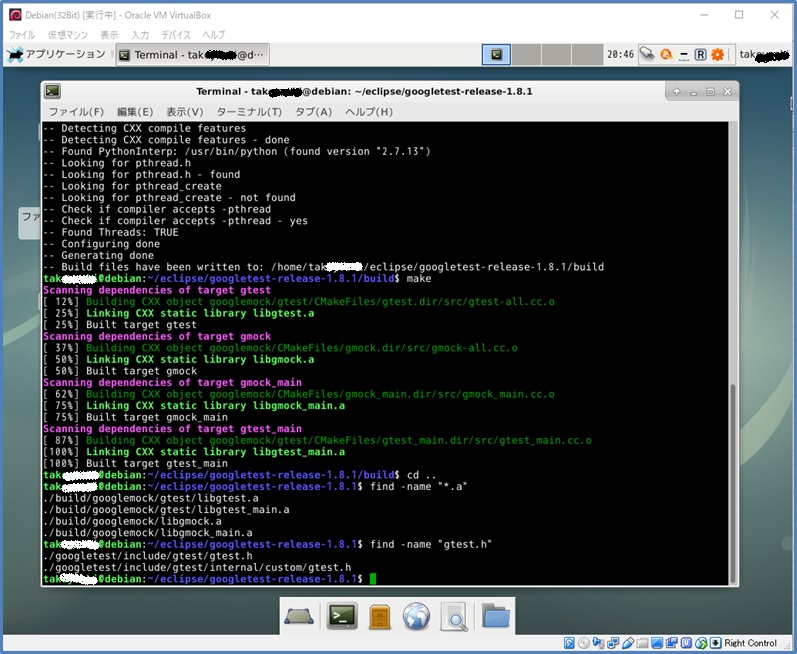The image size is (797, 654).
Task: Click VirtualBox network status icon
Action: [613, 643]
